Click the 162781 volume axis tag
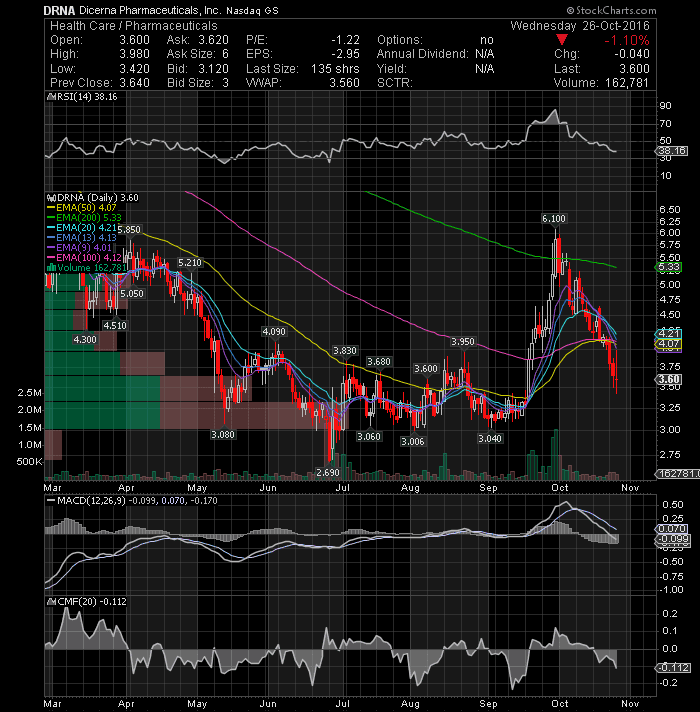The height and width of the screenshot is (712, 700). 677,474
